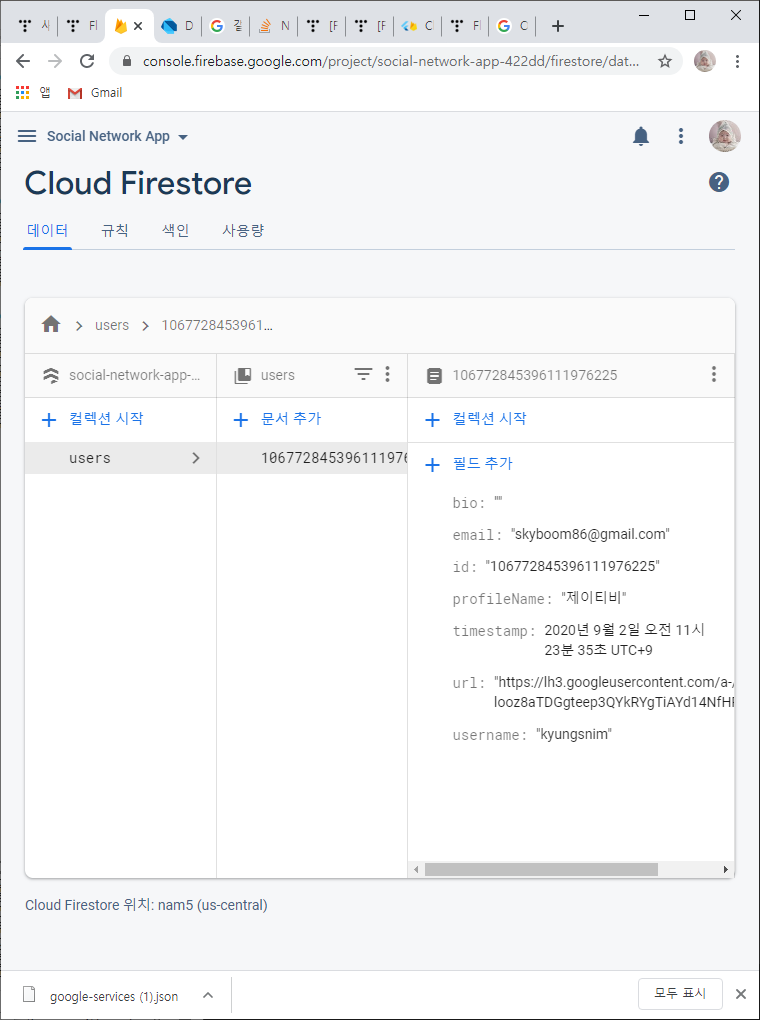Click the url field value
Image resolution: width=760 pixels, height=1020 pixels.
[614, 692]
